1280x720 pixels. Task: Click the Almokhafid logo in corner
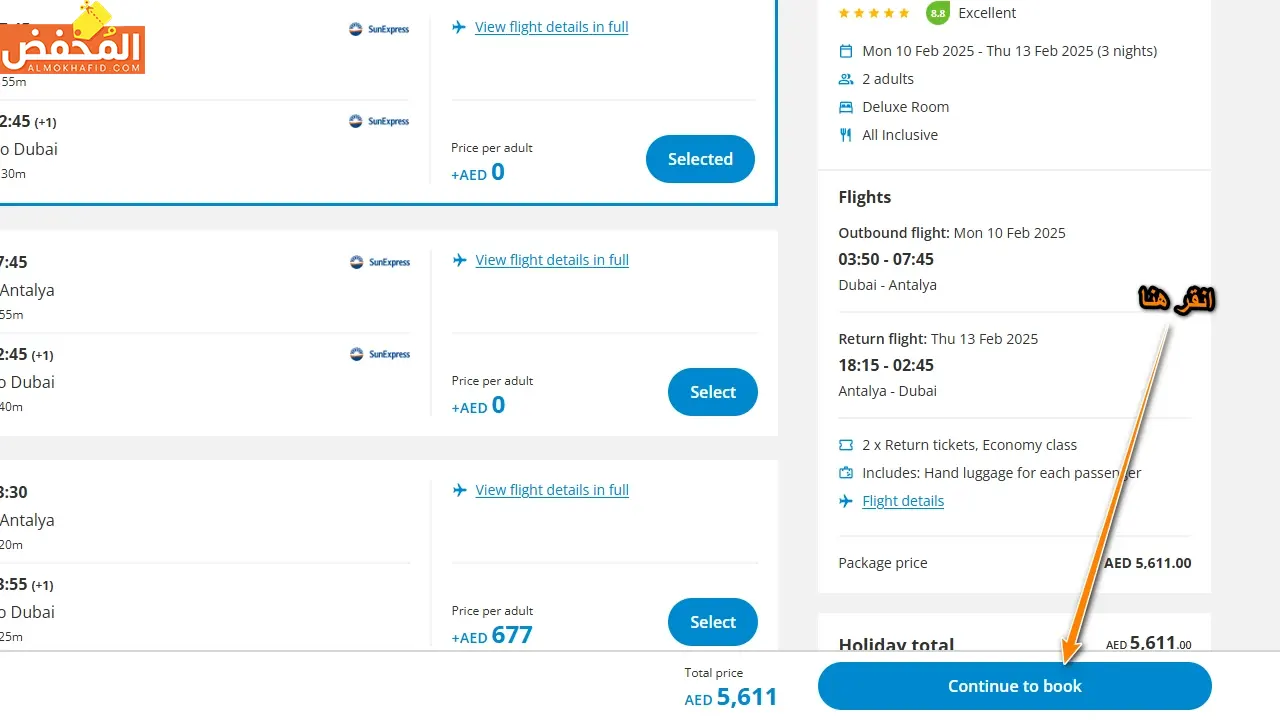72,40
